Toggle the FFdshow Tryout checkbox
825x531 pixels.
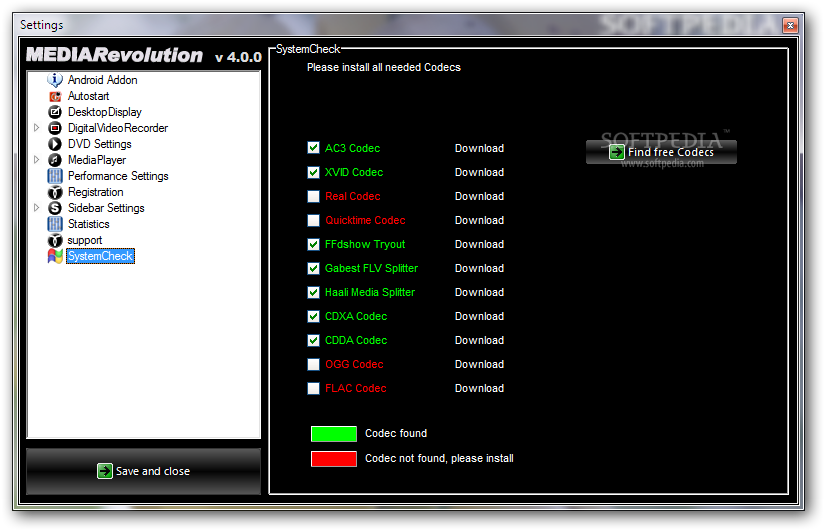pos(314,244)
